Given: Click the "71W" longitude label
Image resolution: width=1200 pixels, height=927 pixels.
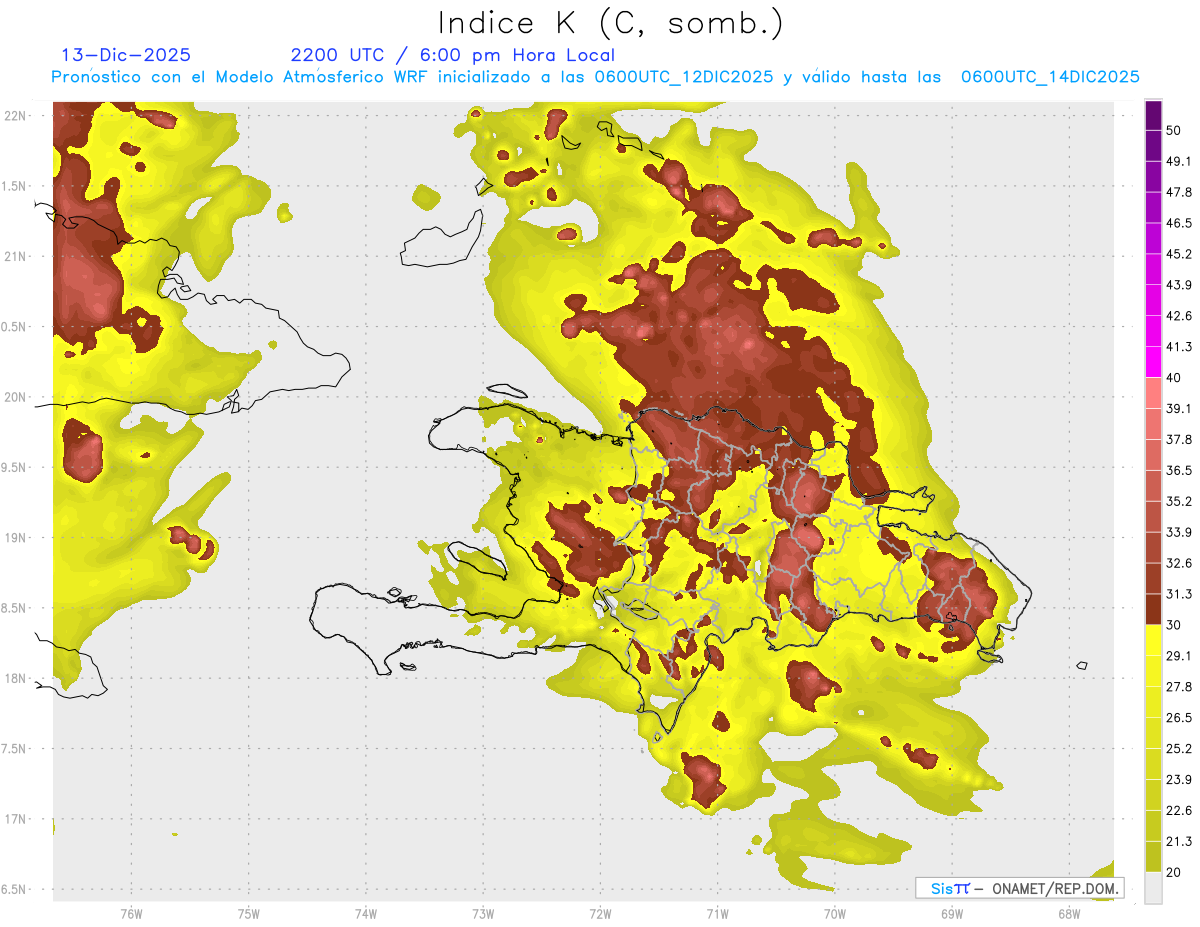Looking at the screenshot, I should pyautogui.click(x=717, y=913).
